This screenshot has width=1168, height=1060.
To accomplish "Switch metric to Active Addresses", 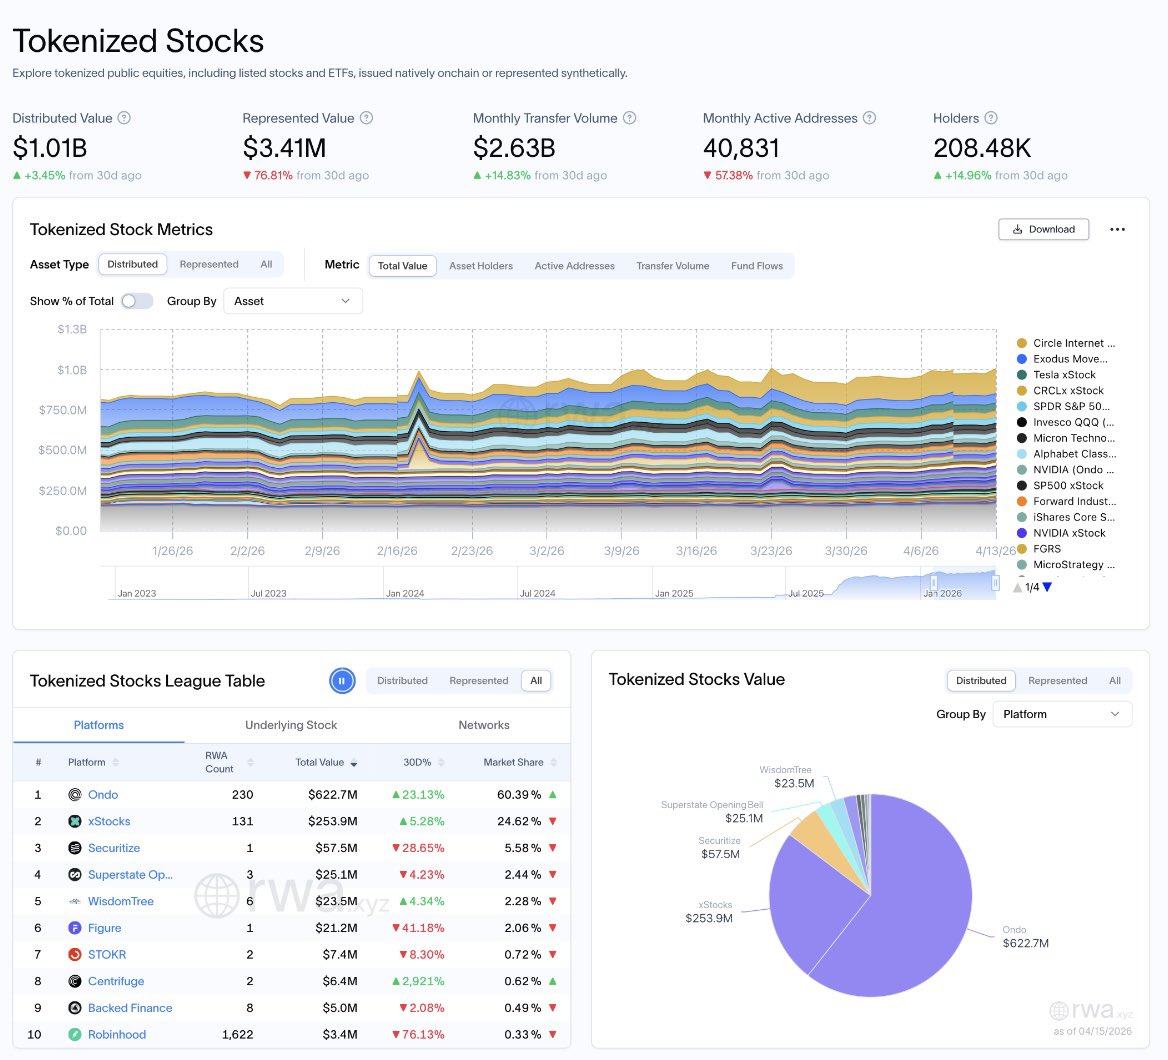I will [574, 266].
